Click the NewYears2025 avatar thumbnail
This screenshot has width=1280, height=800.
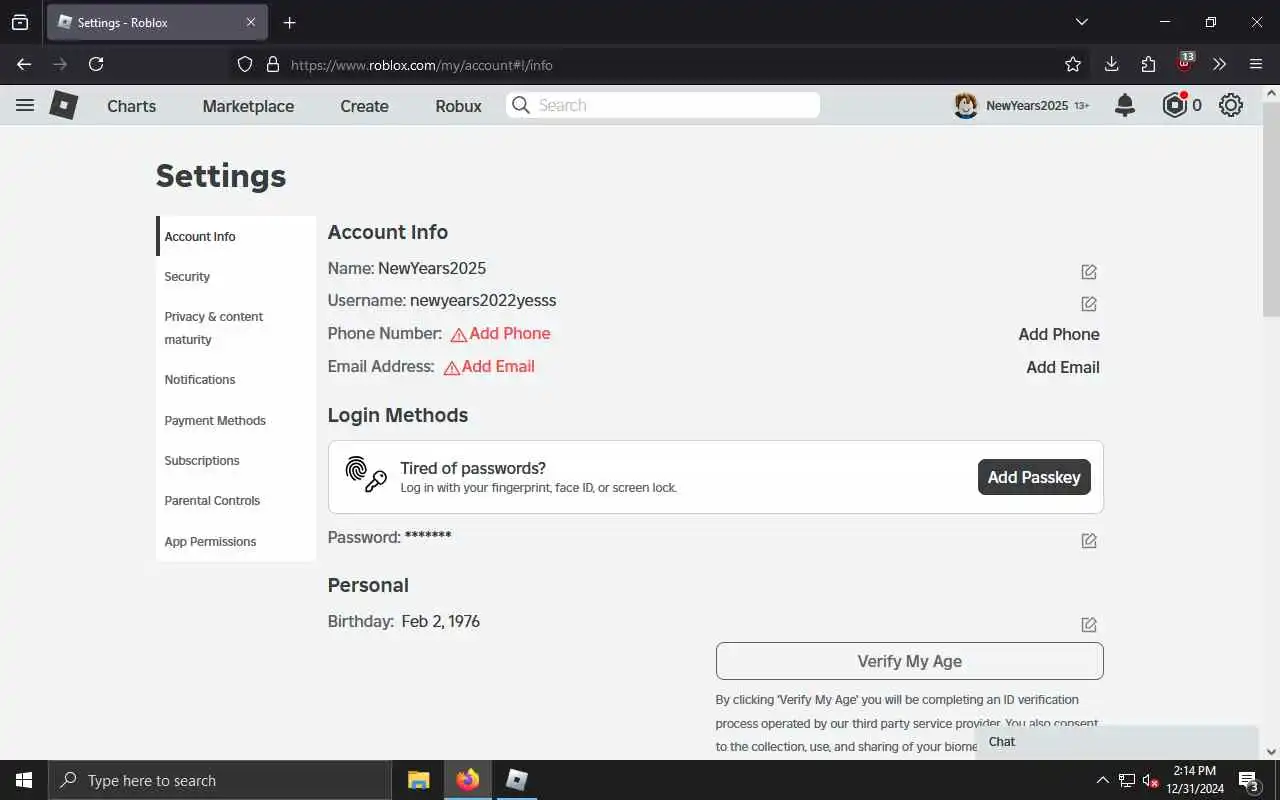pos(965,105)
